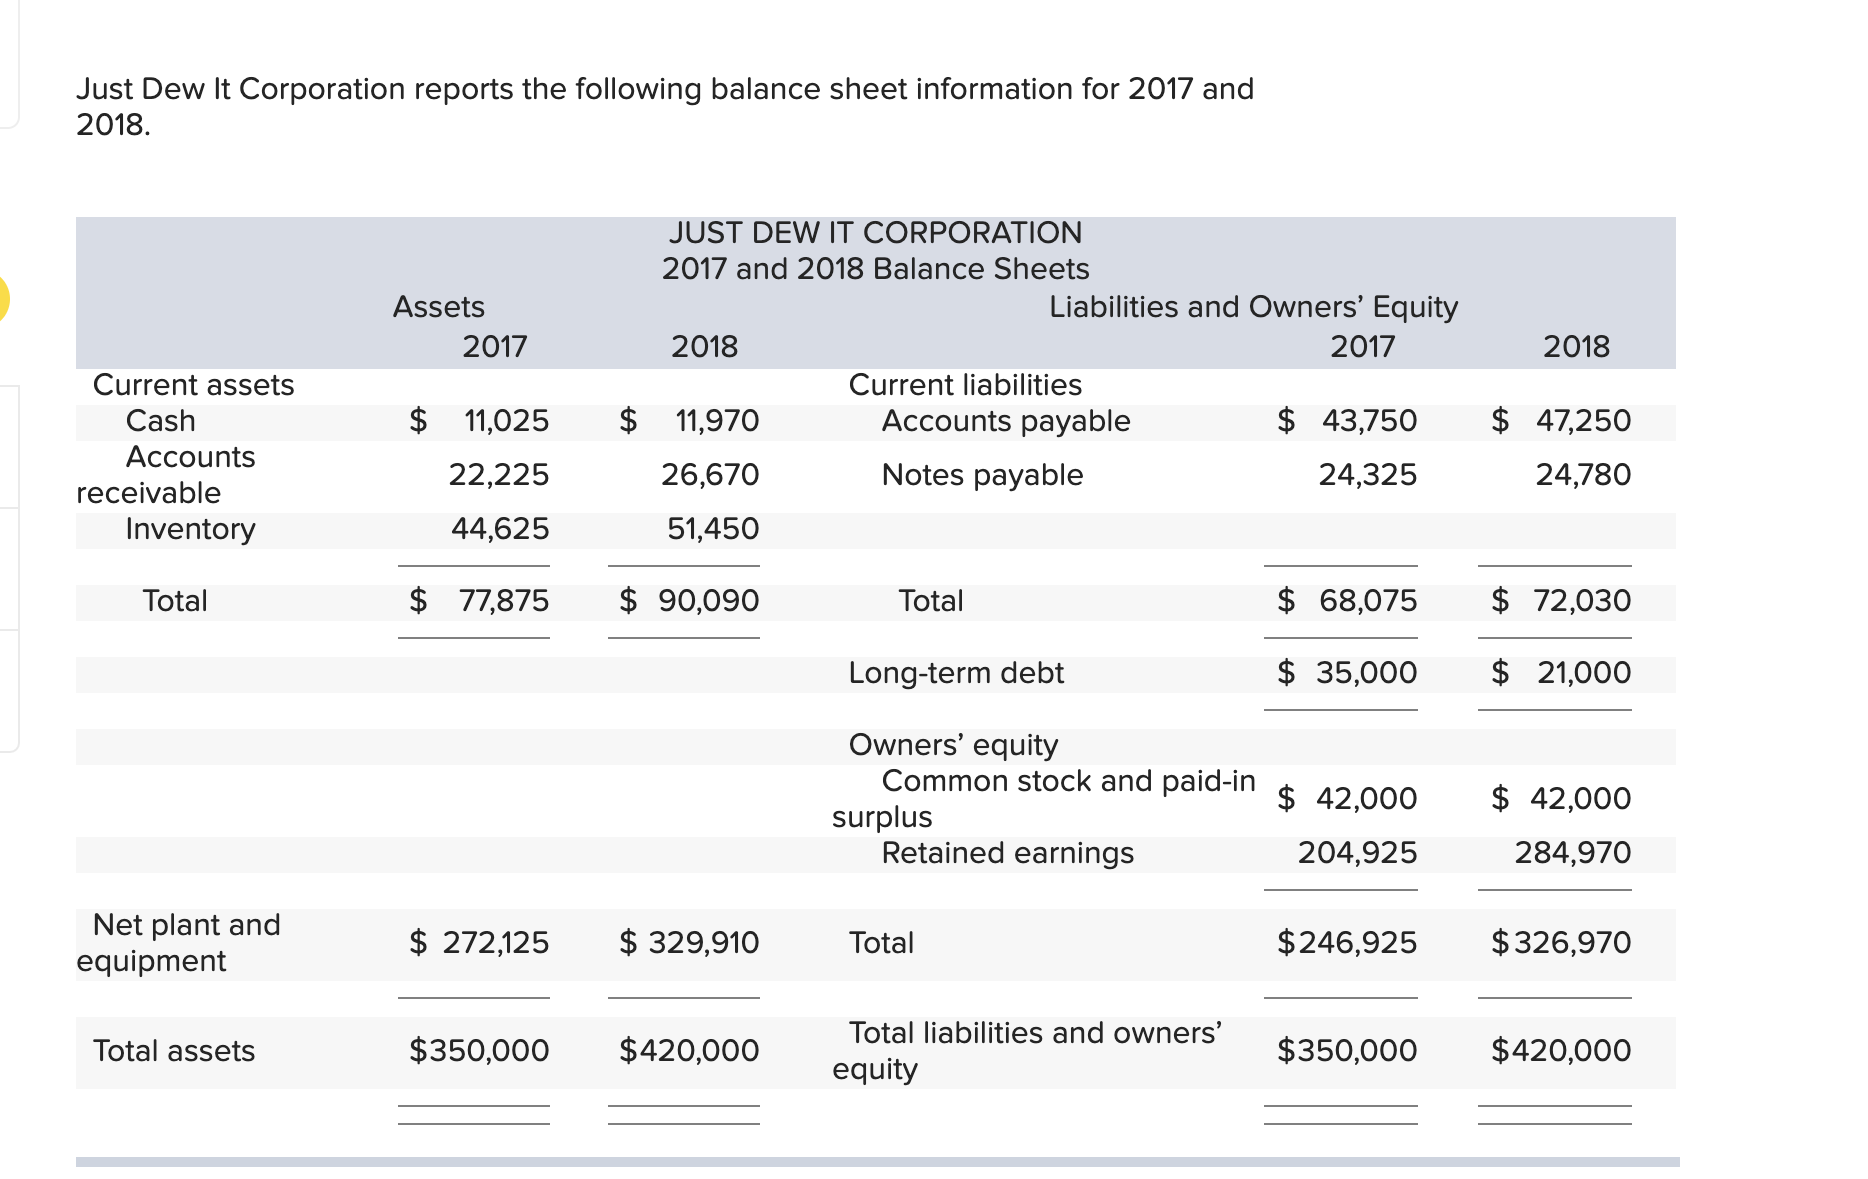Screen dimensions: 1868x1179
Task: Click the 2017 Inventory value 44,625
Action: (500, 529)
